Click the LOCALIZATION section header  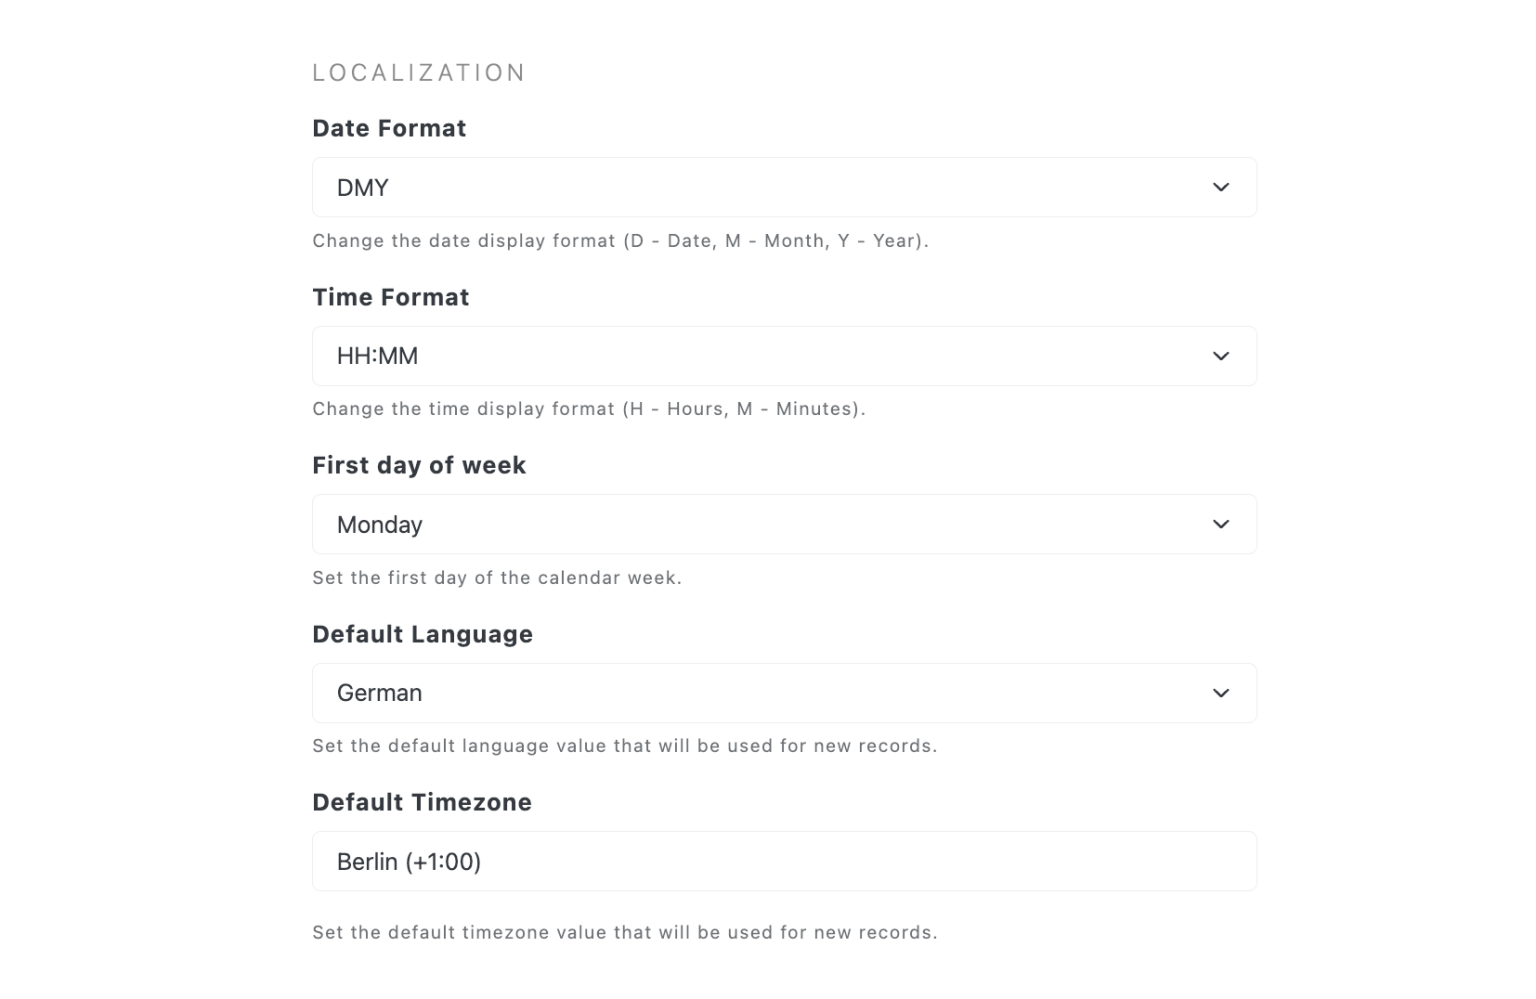pyautogui.click(x=419, y=71)
